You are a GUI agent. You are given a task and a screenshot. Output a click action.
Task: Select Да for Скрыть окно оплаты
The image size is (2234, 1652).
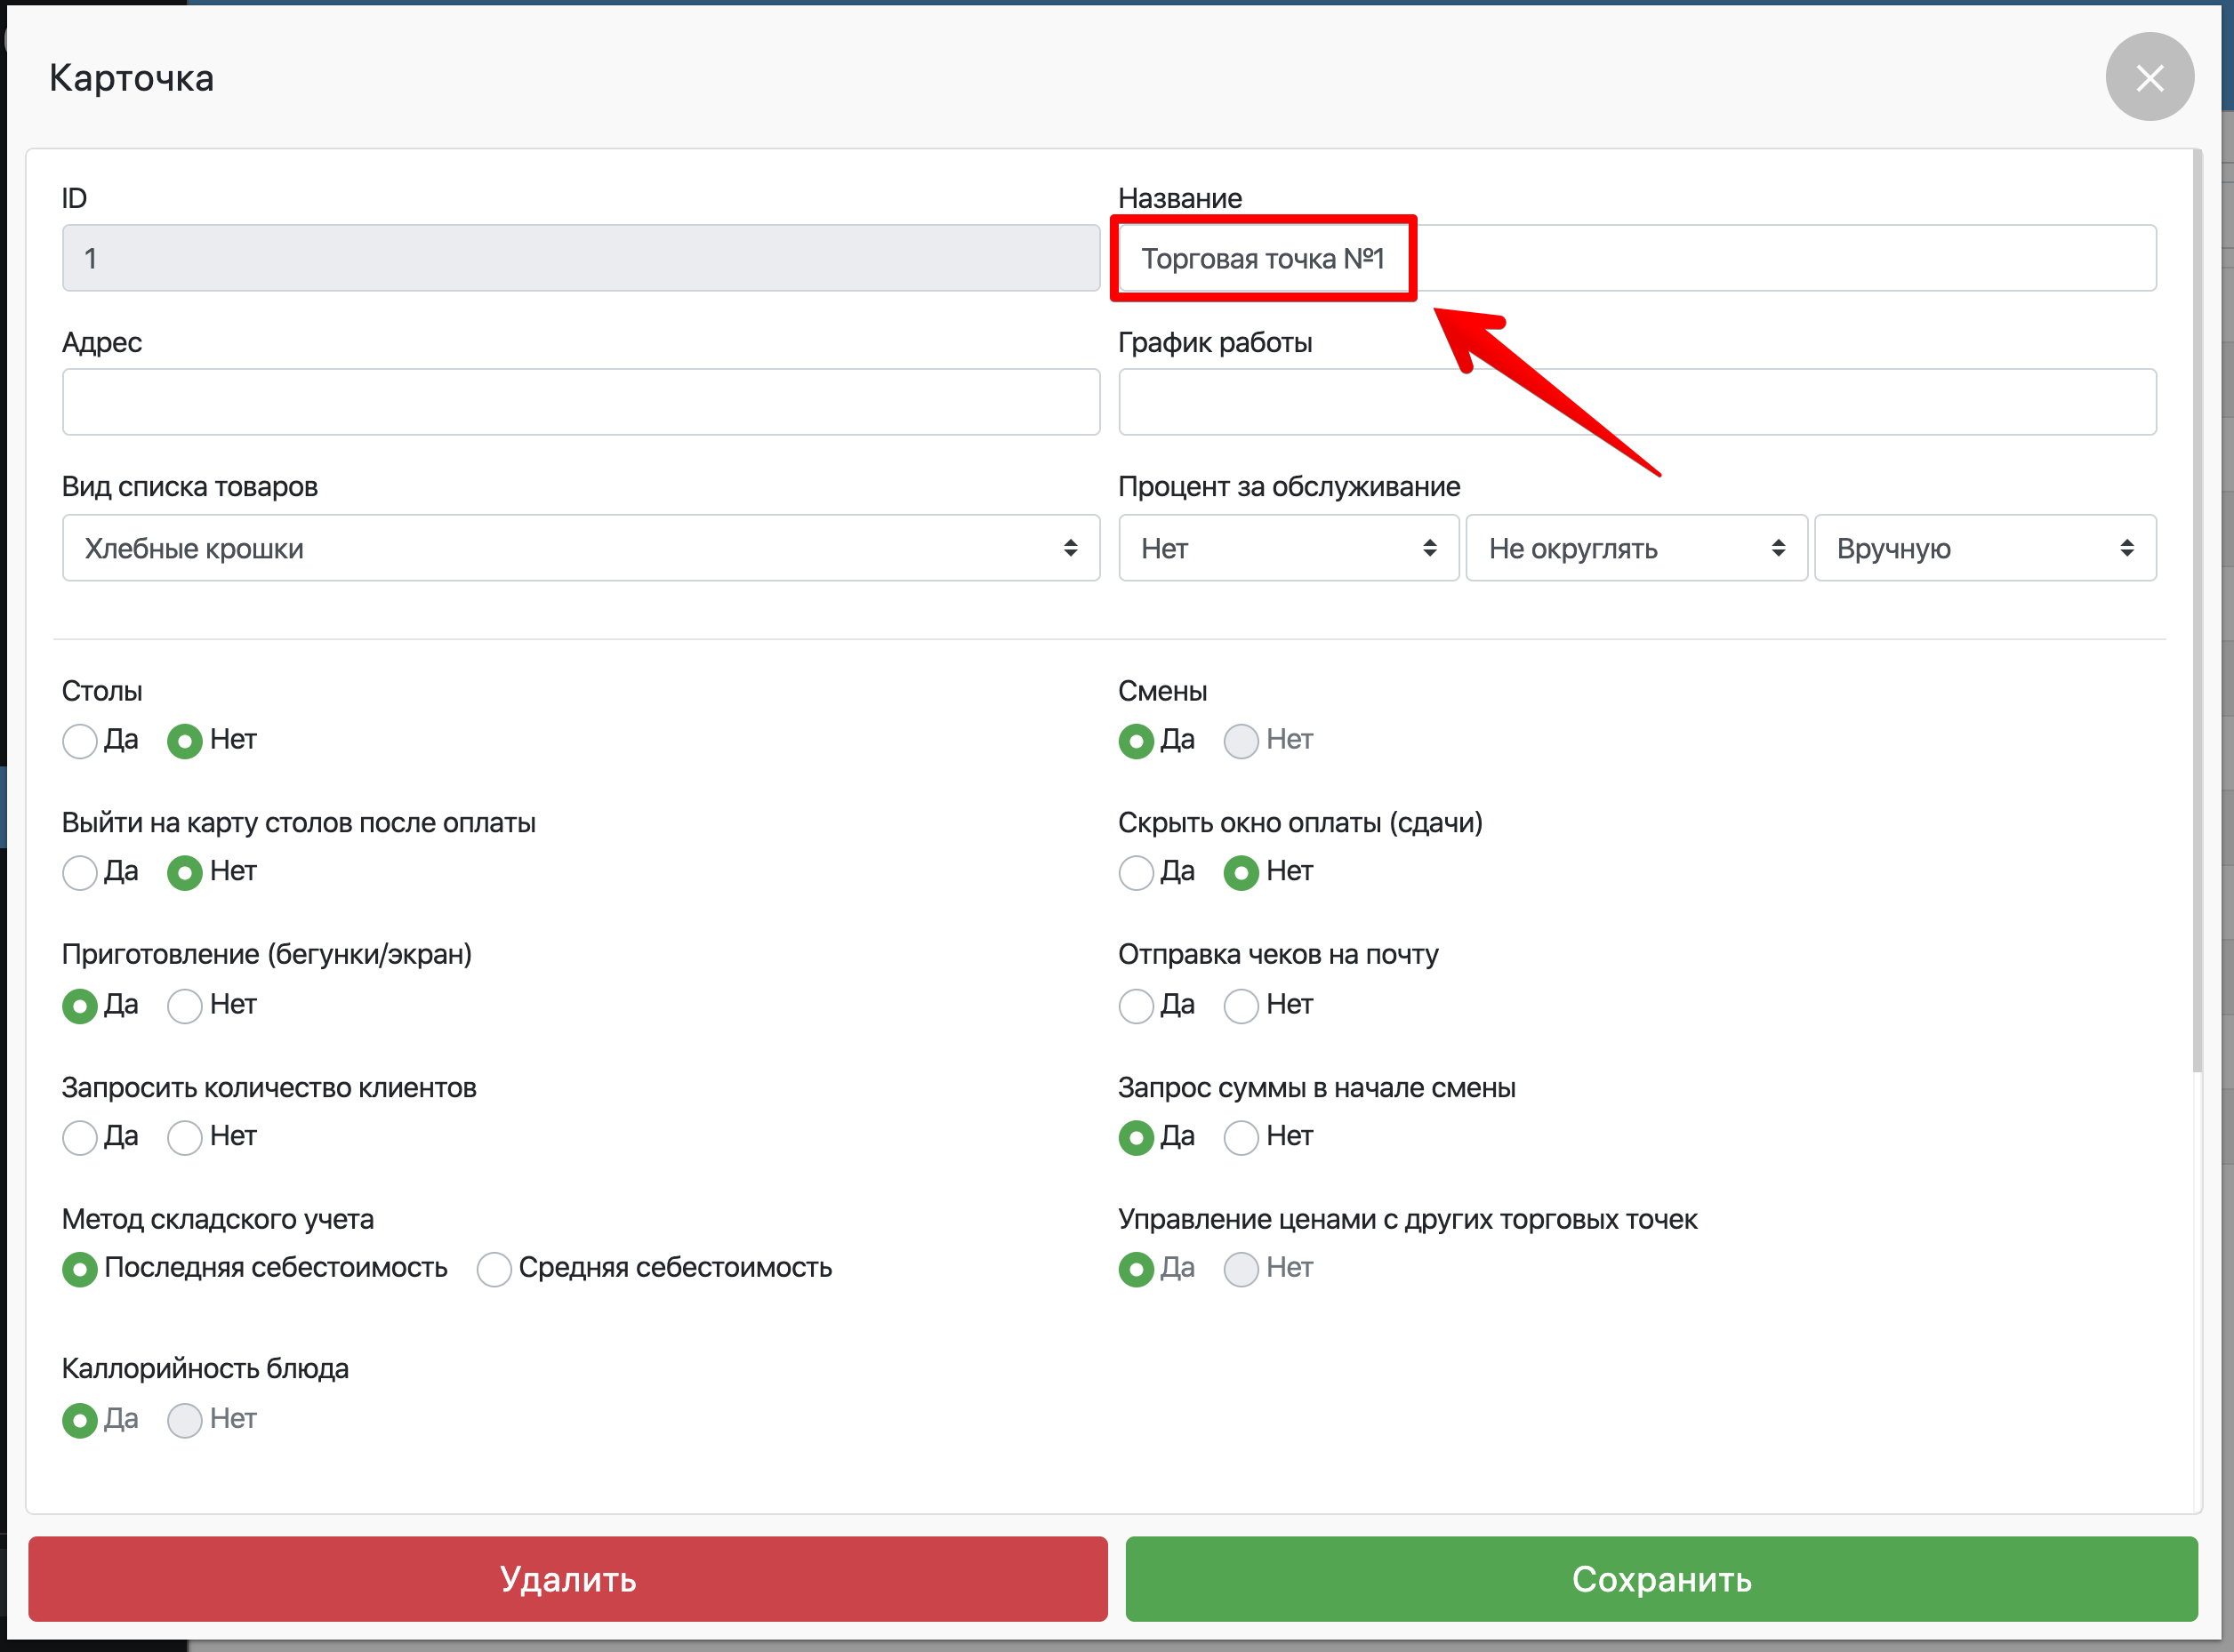pos(1136,872)
